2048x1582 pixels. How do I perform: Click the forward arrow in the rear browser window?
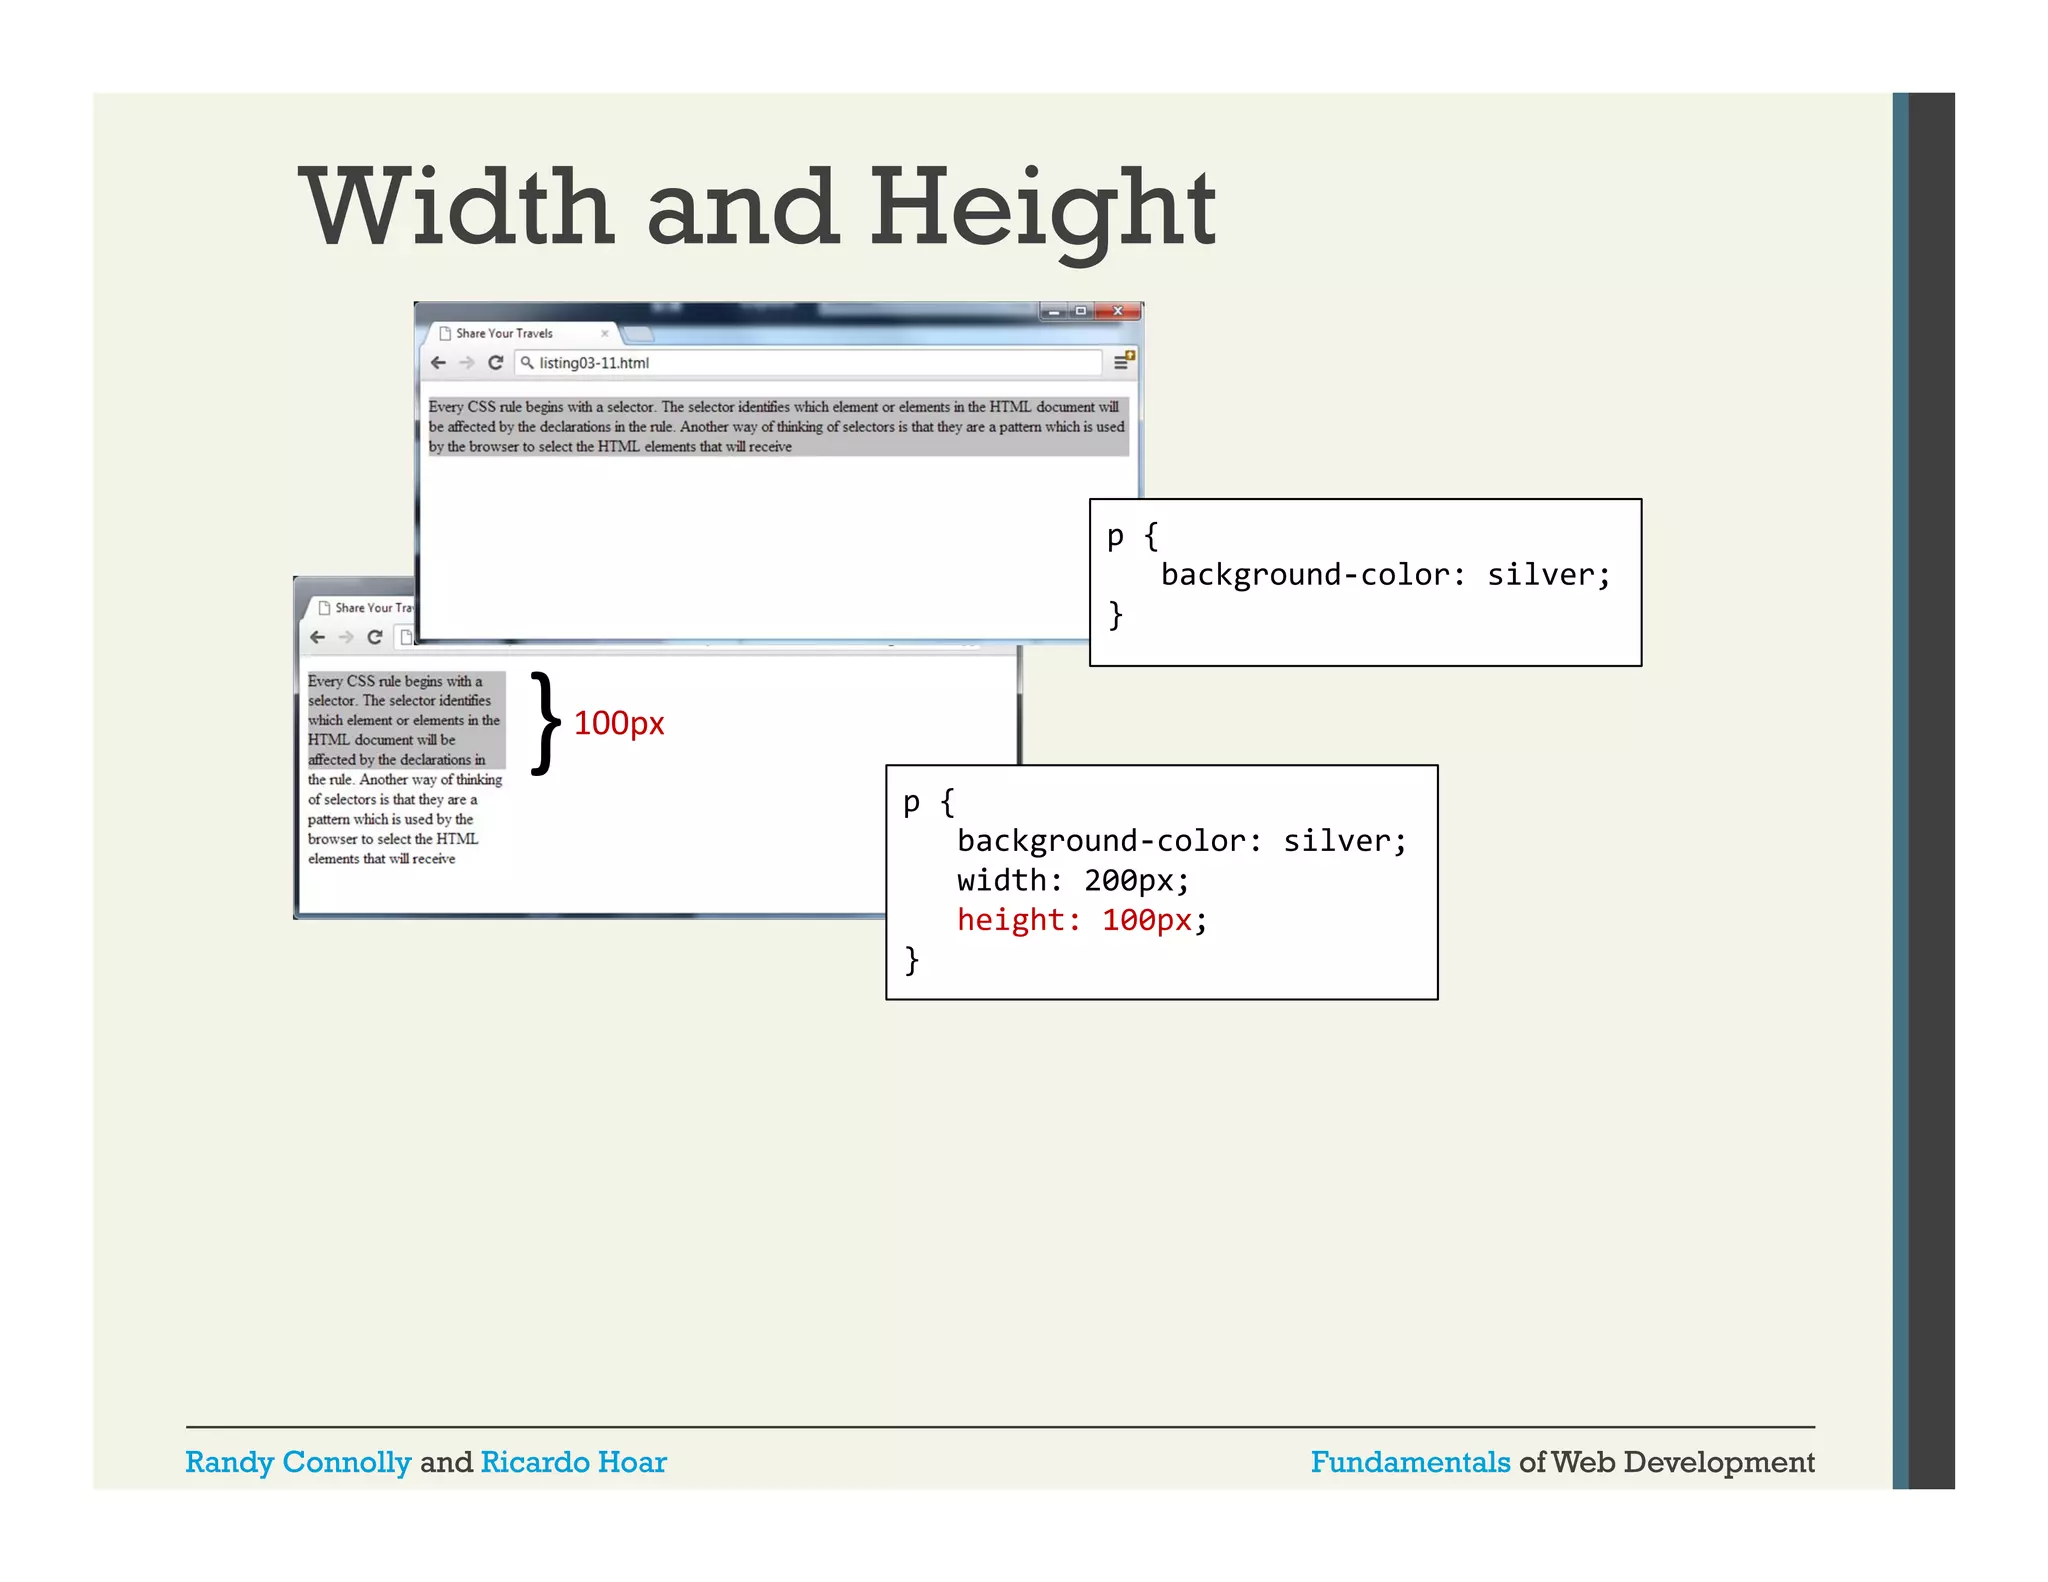(346, 637)
